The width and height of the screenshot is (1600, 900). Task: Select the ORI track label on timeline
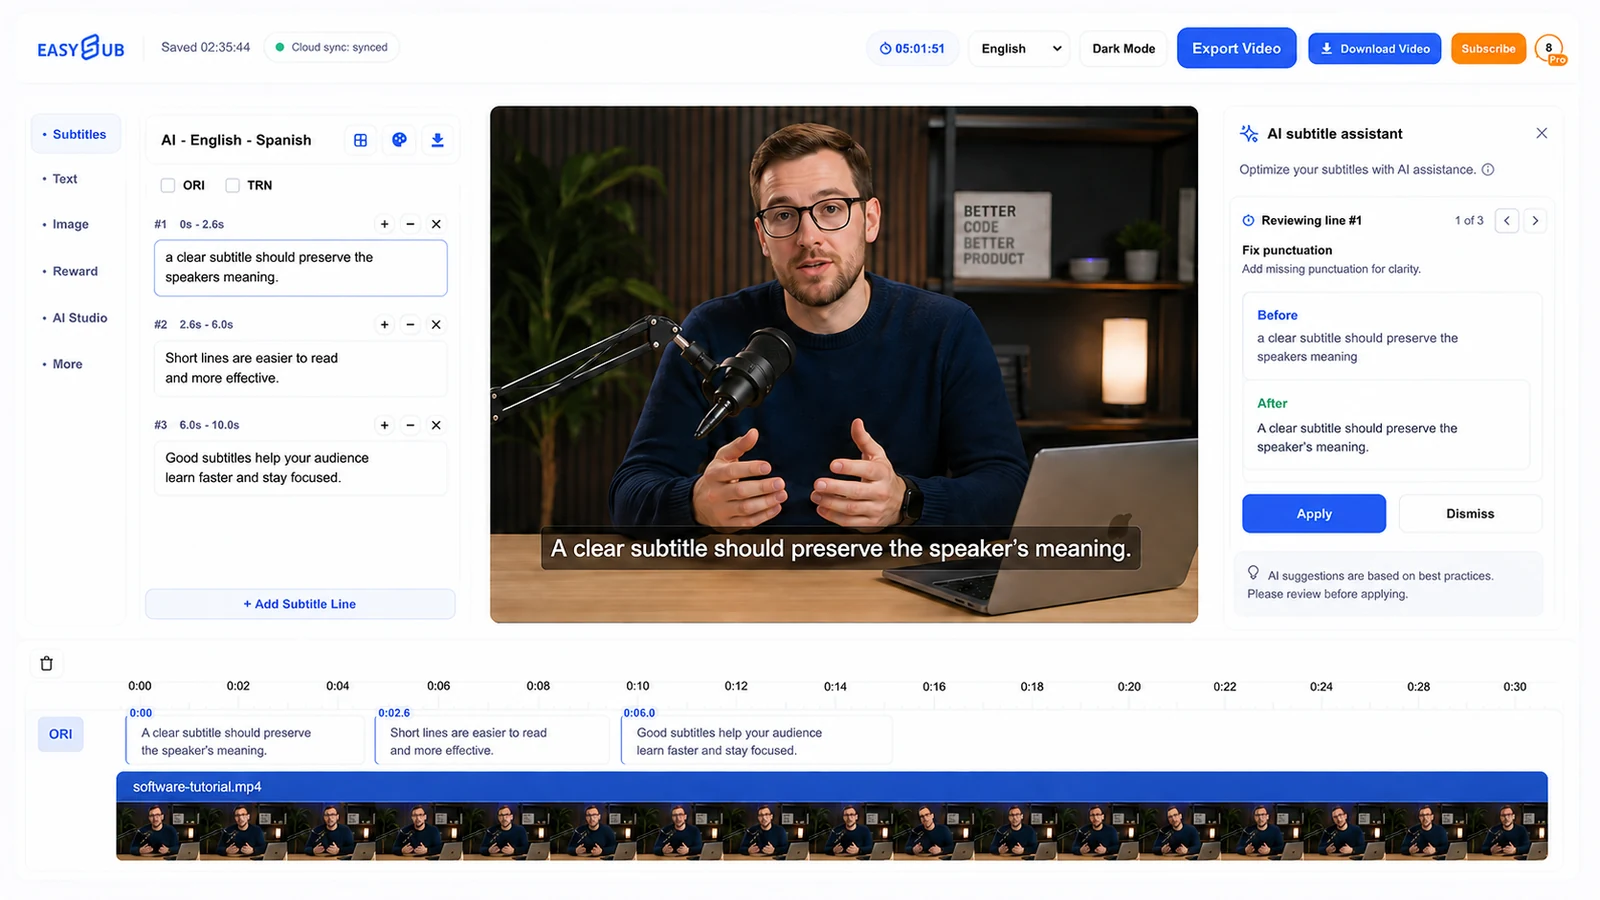click(x=60, y=734)
